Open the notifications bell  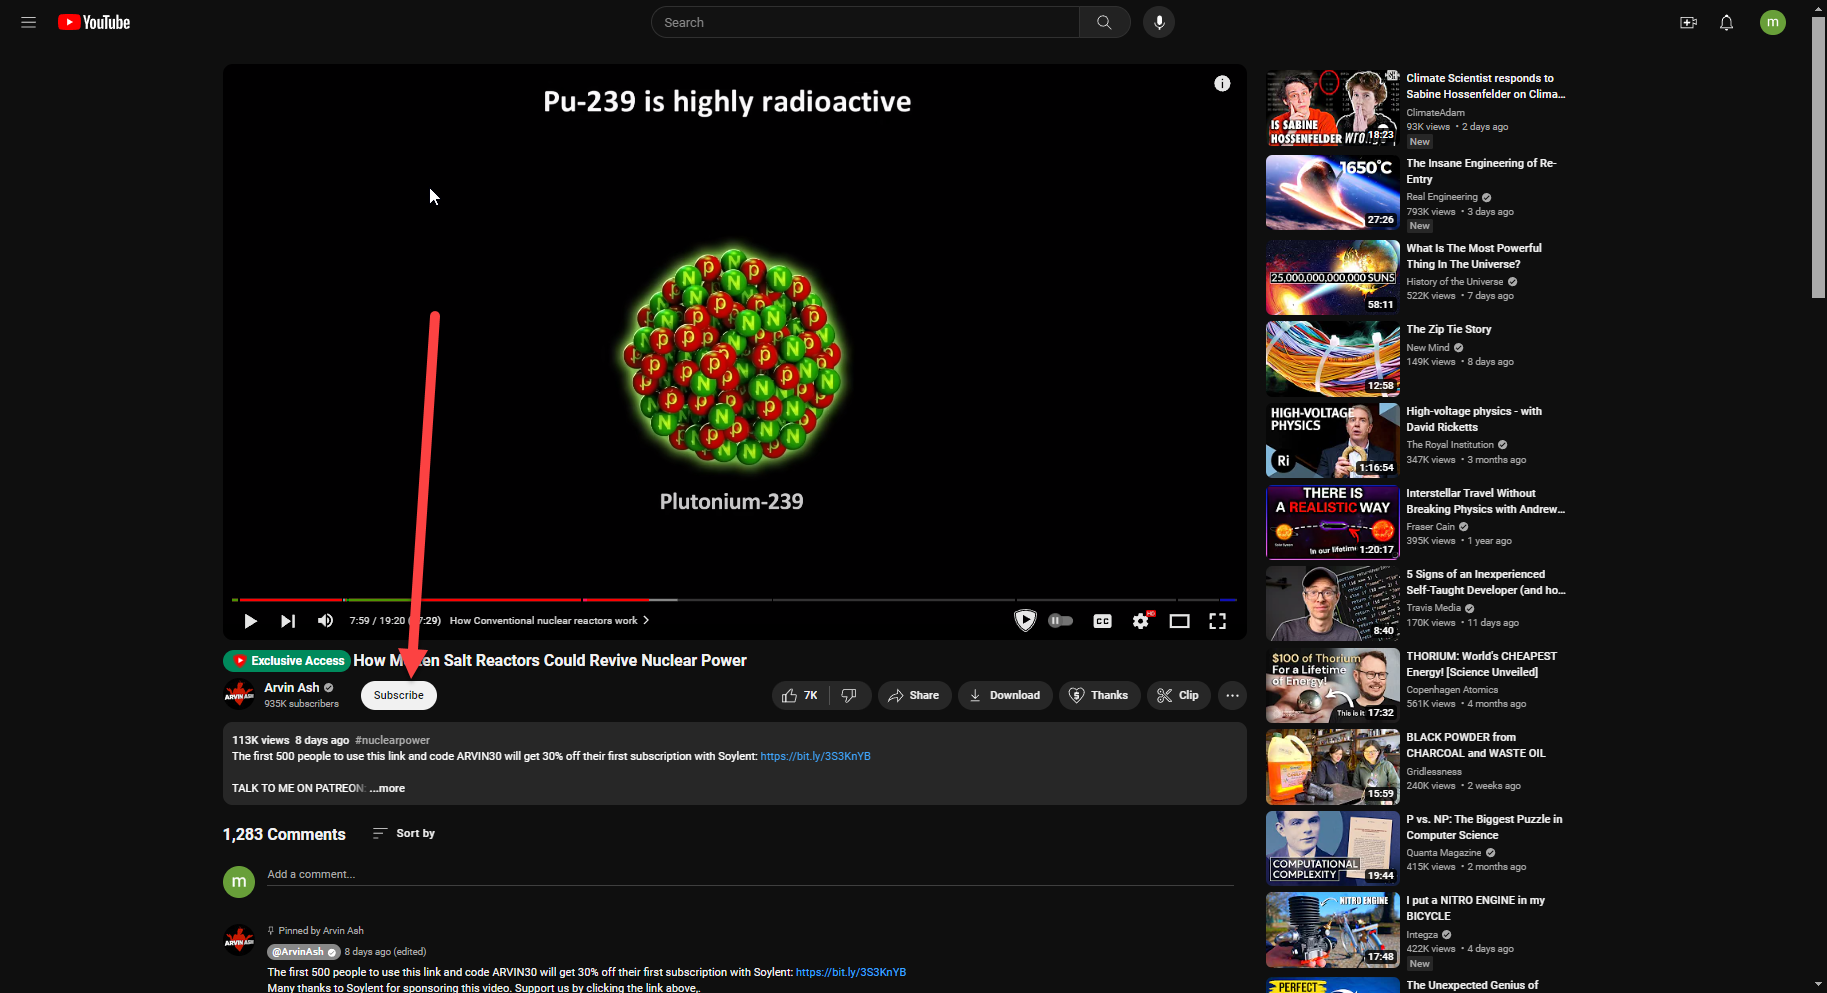[x=1726, y=22]
